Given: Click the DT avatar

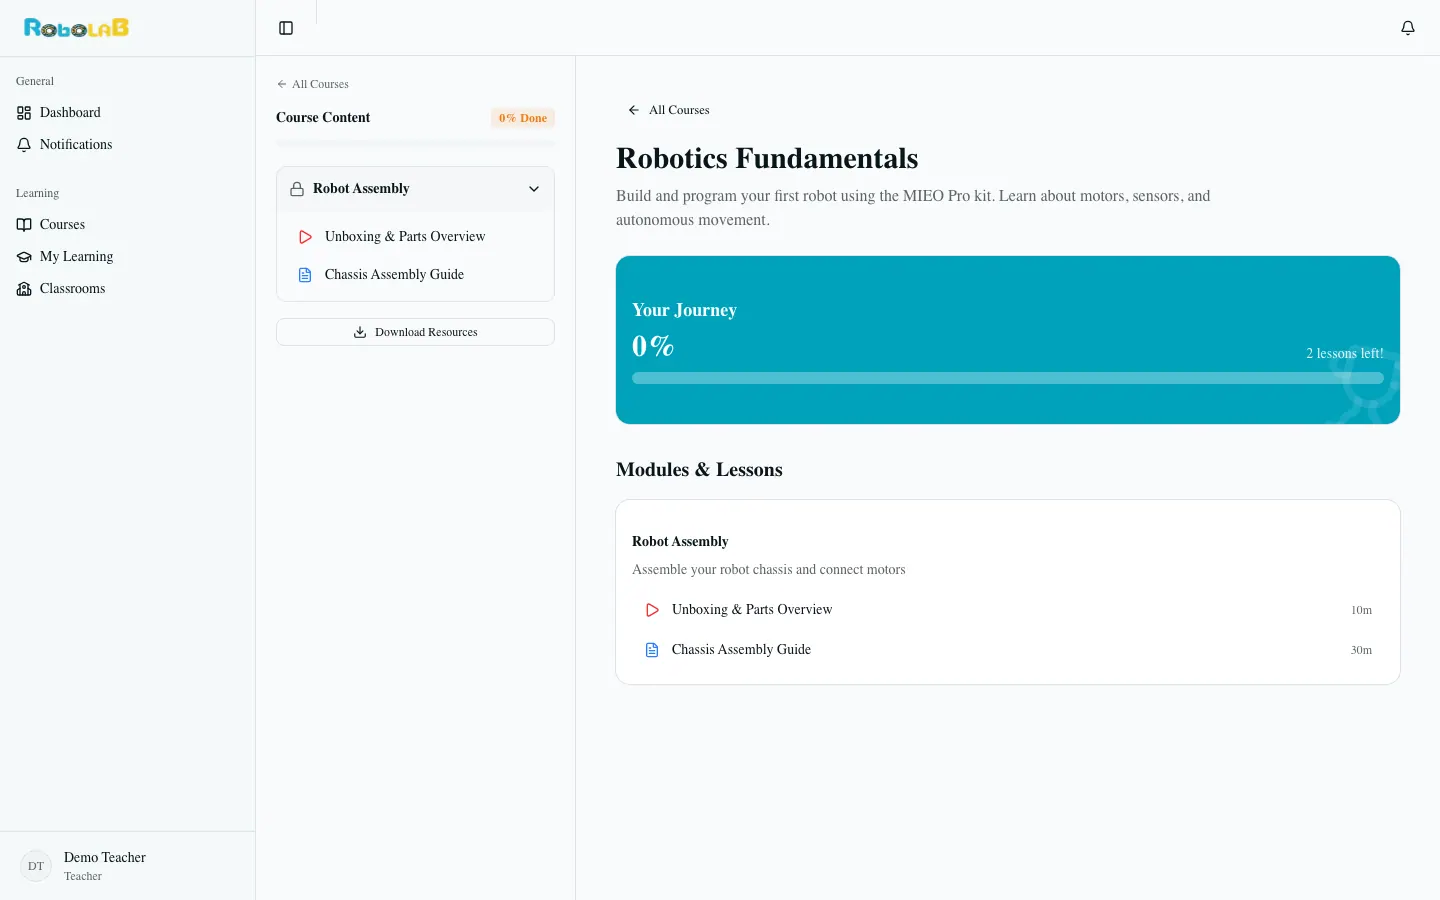Looking at the screenshot, I should pyautogui.click(x=36, y=866).
